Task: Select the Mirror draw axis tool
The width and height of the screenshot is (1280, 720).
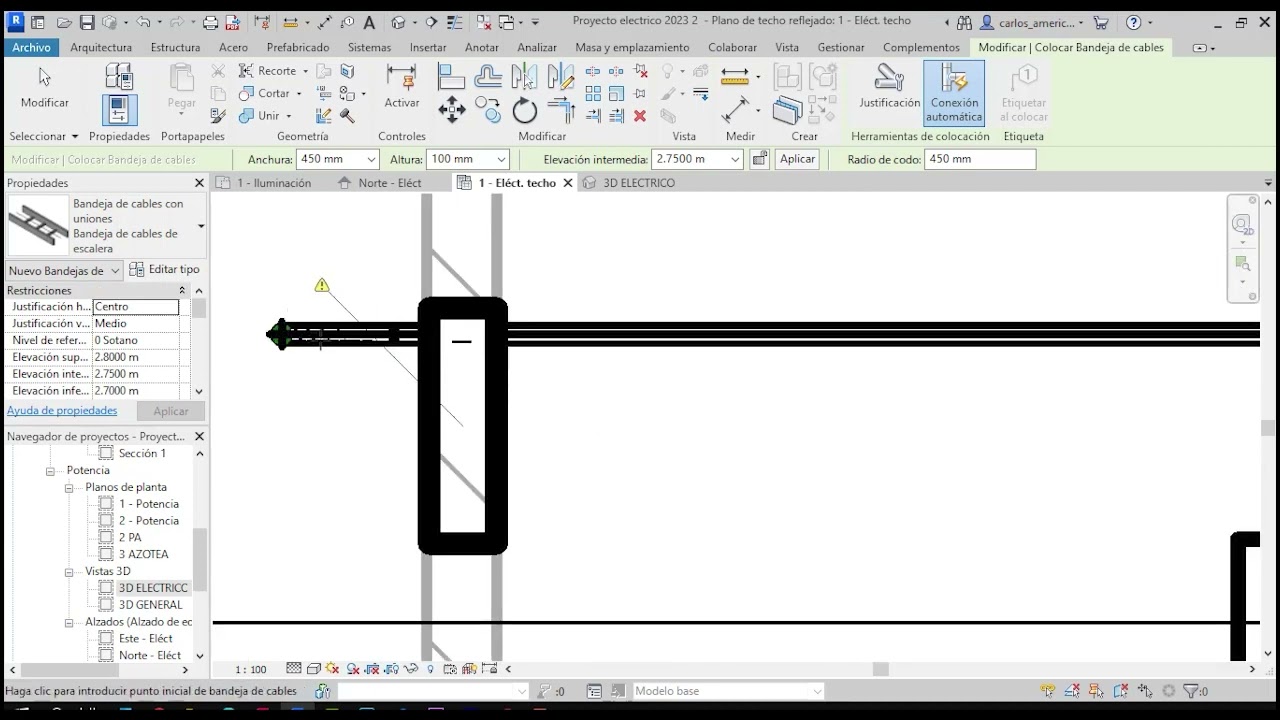Action: click(x=561, y=77)
